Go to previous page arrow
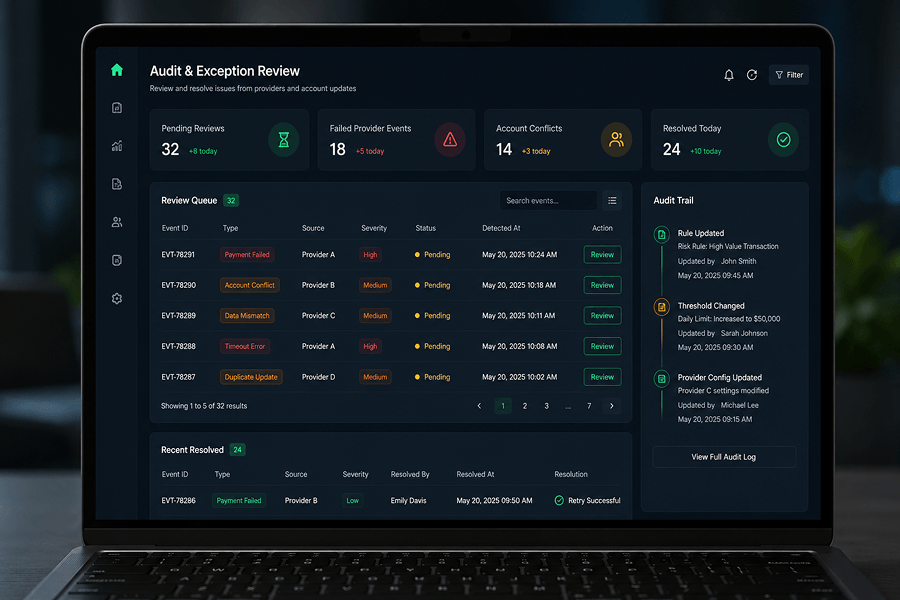Viewport: 900px width, 600px height. click(x=479, y=406)
